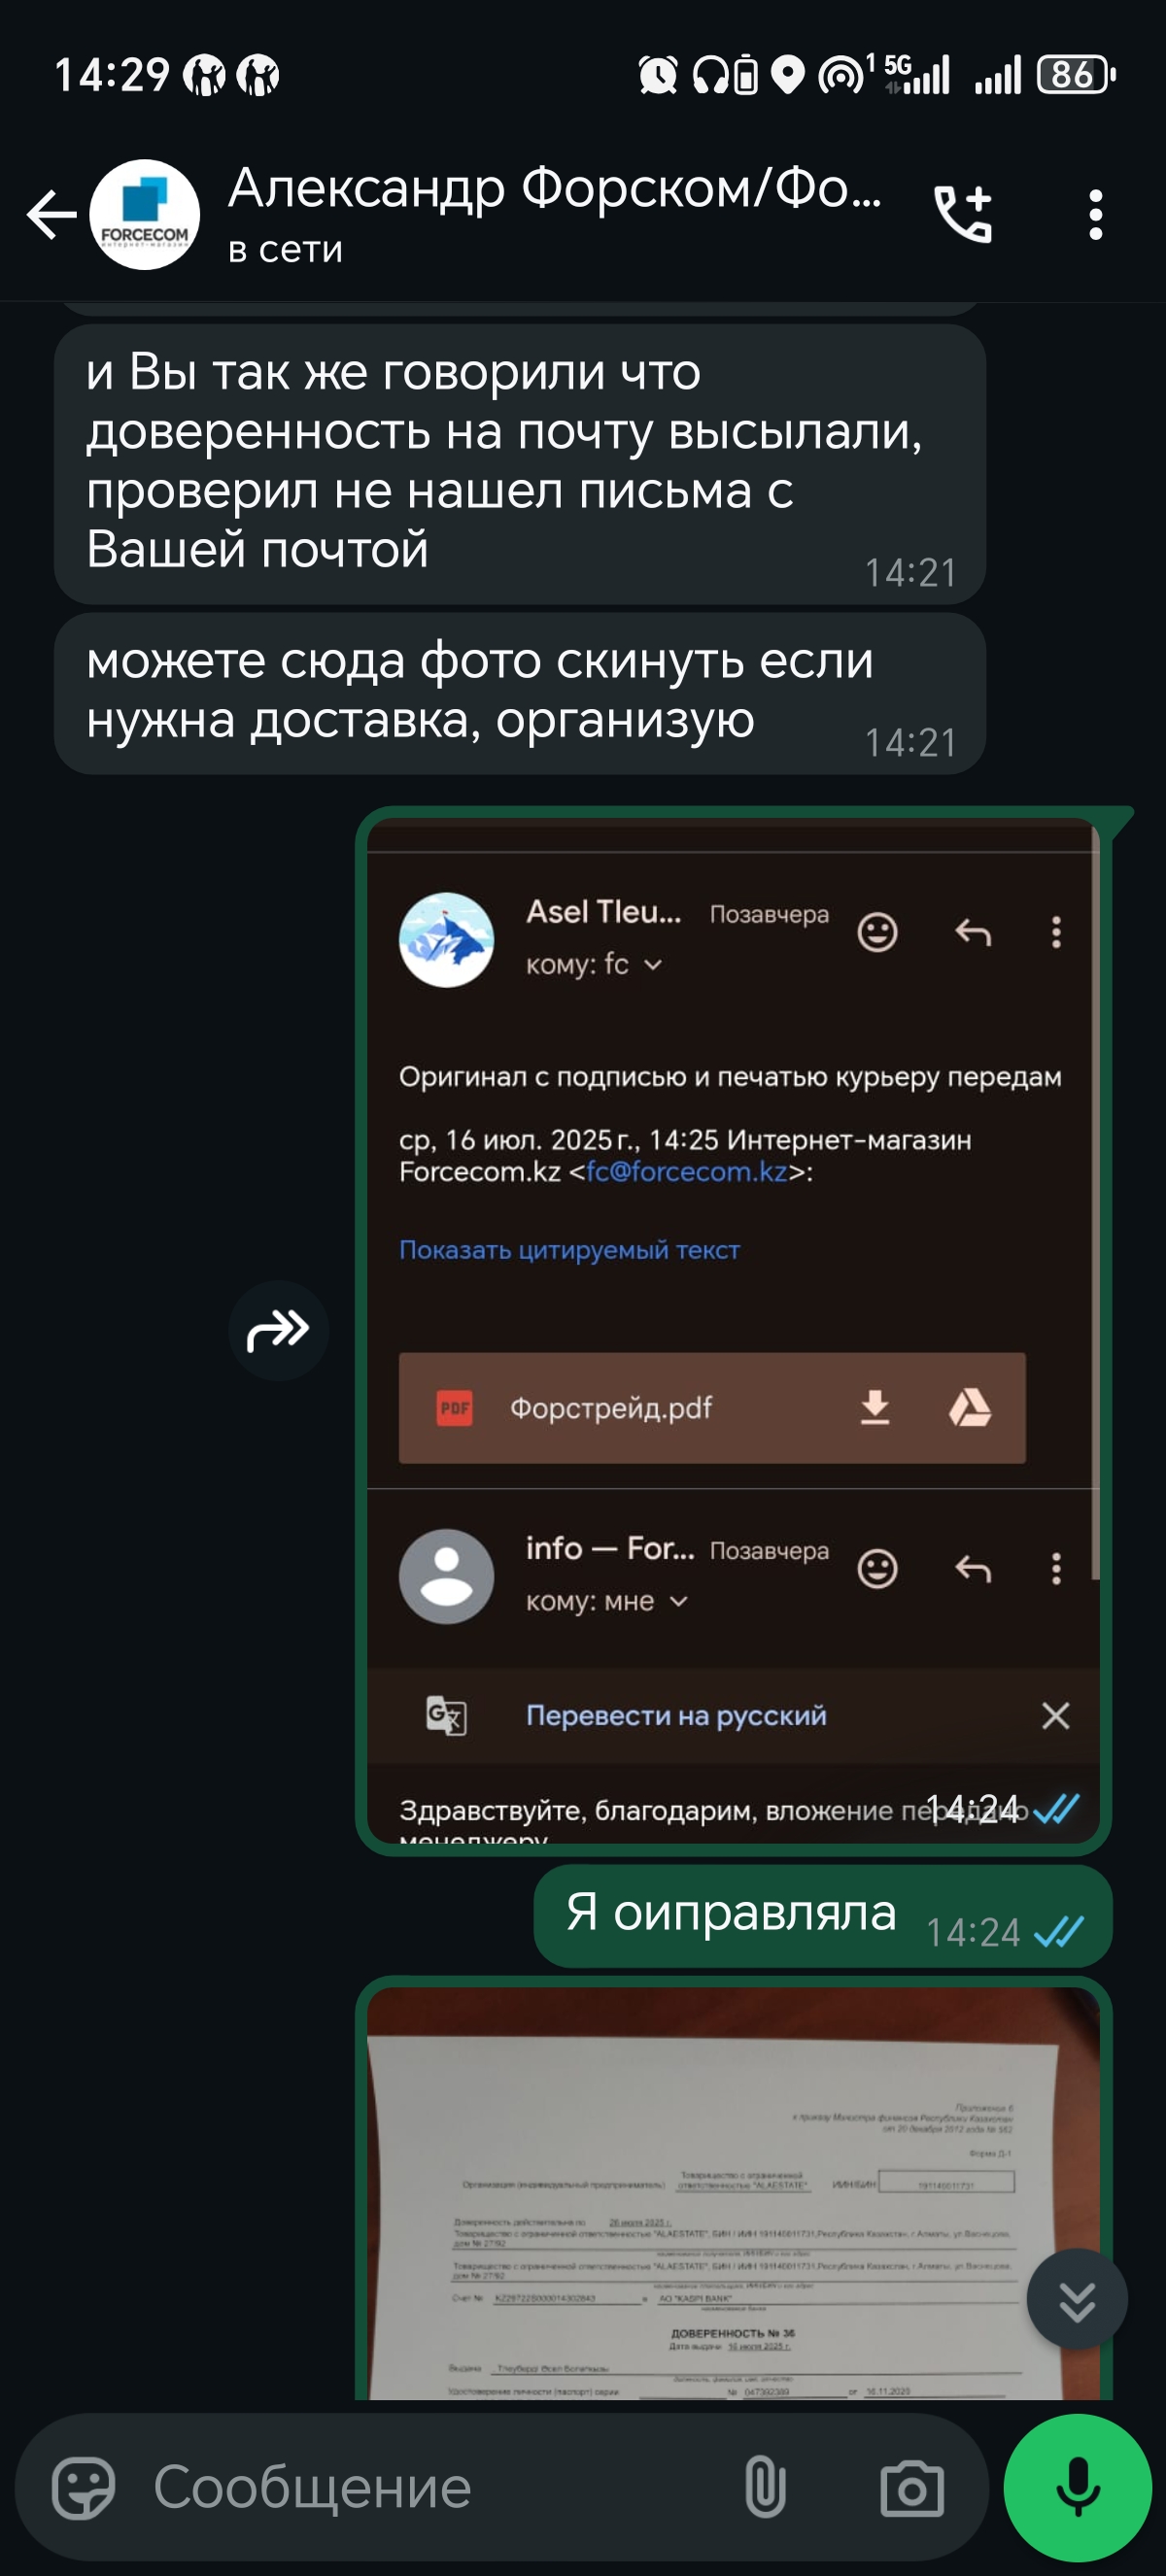Tap the battery indicator in status bar
This screenshot has width=1166, height=2576.
pyautogui.click(x=1076, y=75)
